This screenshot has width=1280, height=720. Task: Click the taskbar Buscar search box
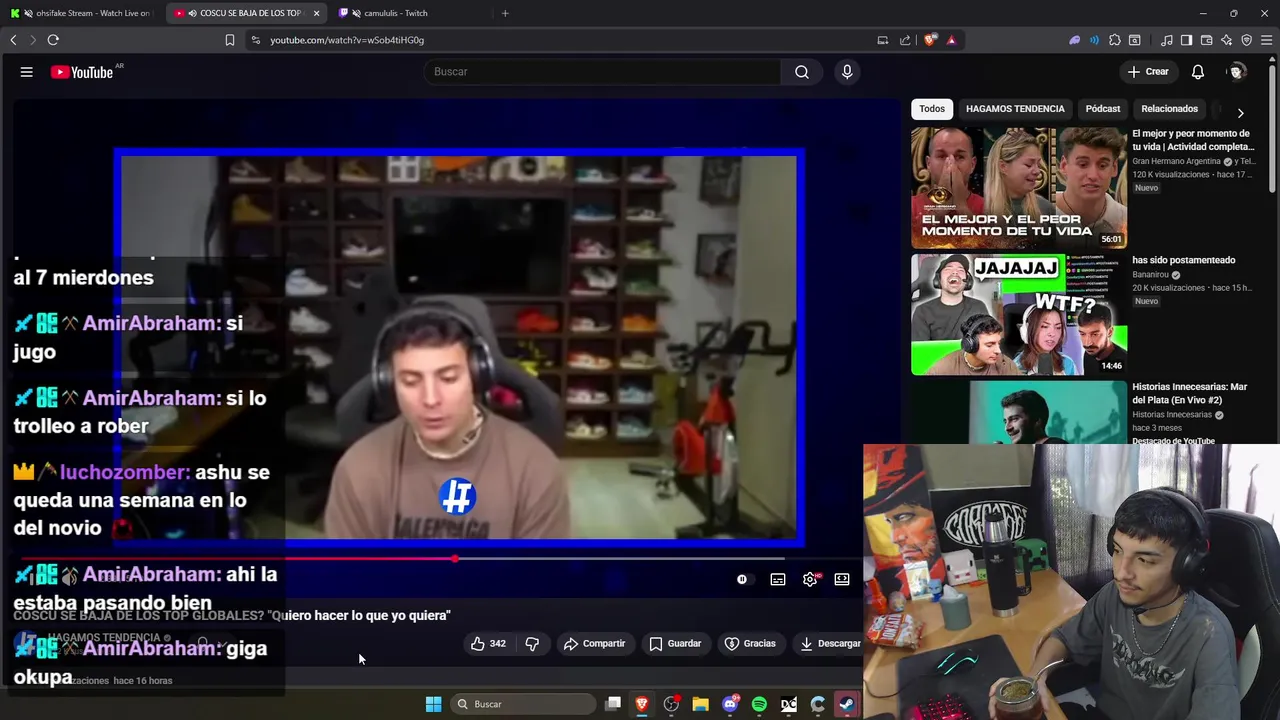coord(522,704)
